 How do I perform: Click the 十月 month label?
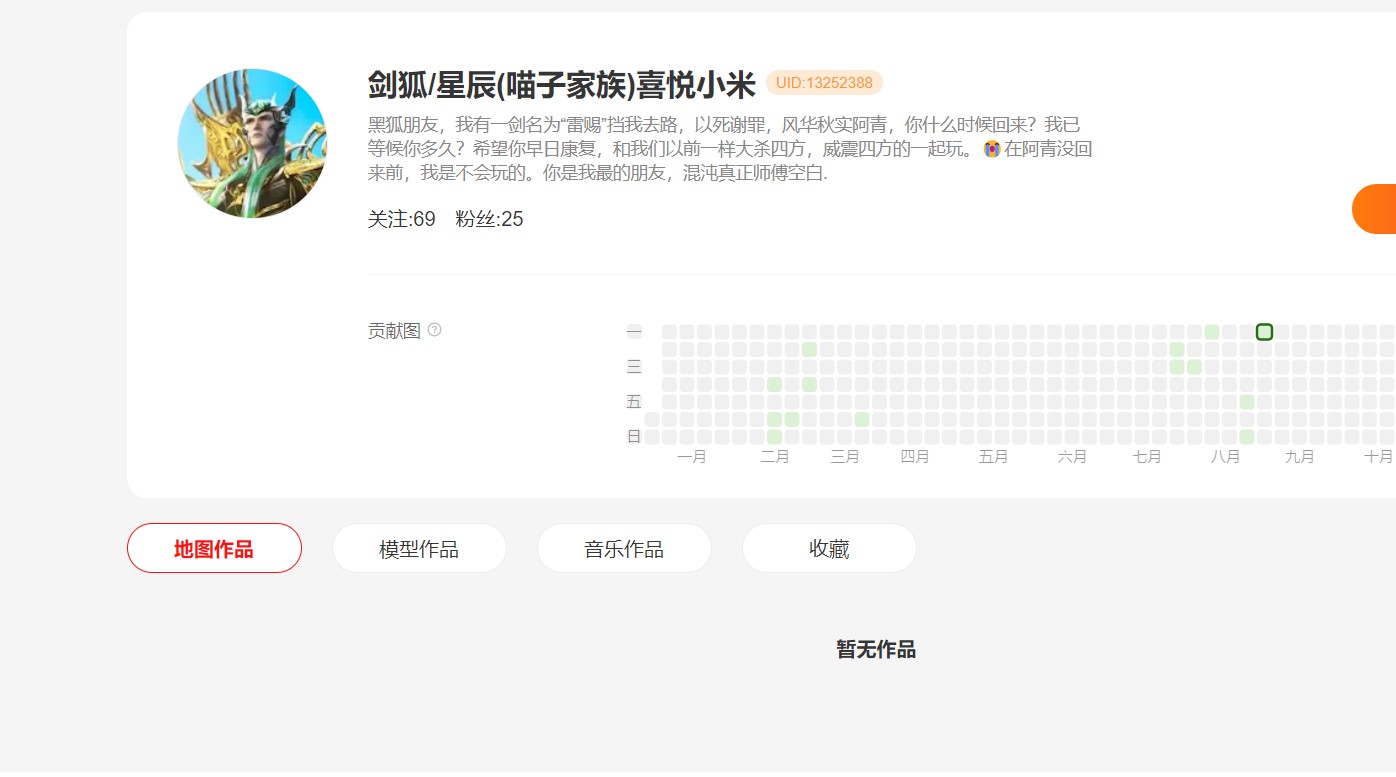tap(1378, 457)
